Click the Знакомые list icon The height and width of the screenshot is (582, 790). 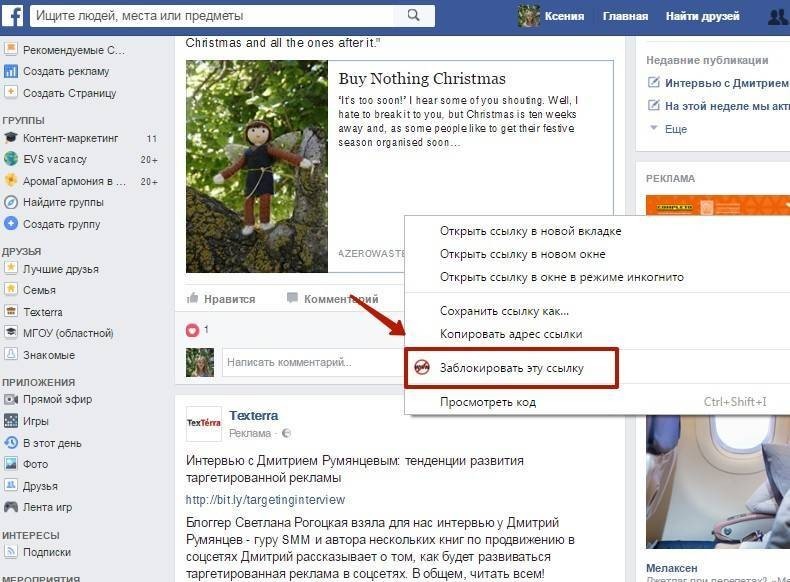click(x=11, y=354)
